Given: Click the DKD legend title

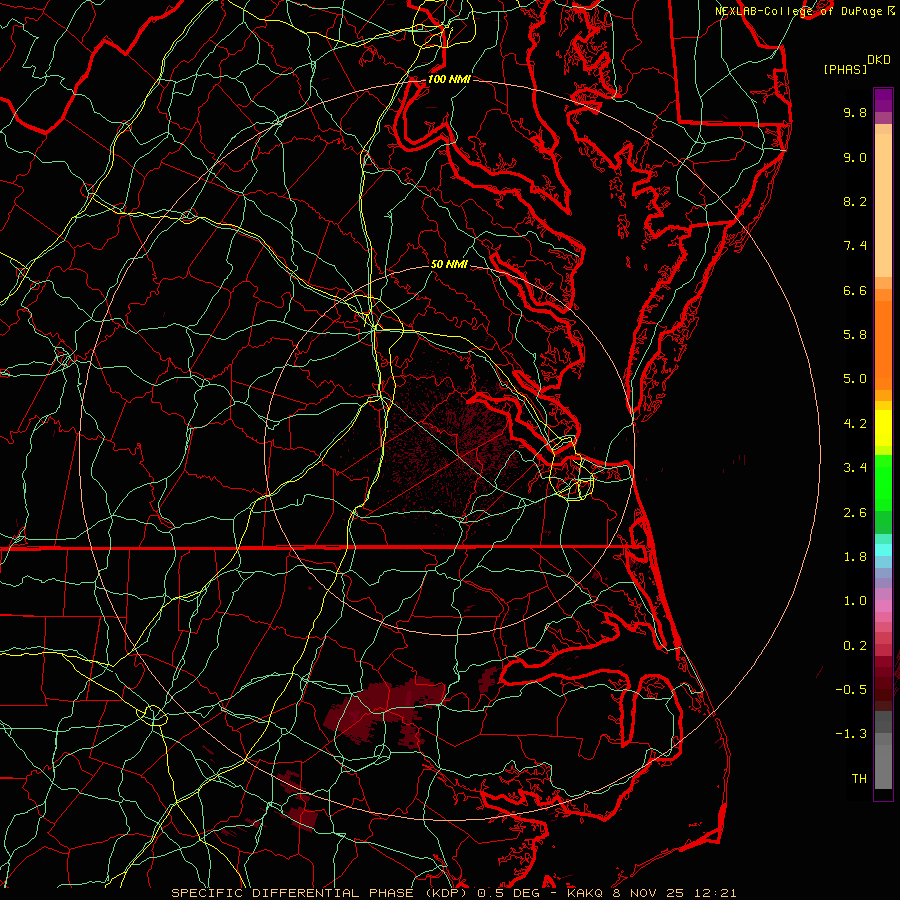Looking at the screenshot, I should [878, 60].
